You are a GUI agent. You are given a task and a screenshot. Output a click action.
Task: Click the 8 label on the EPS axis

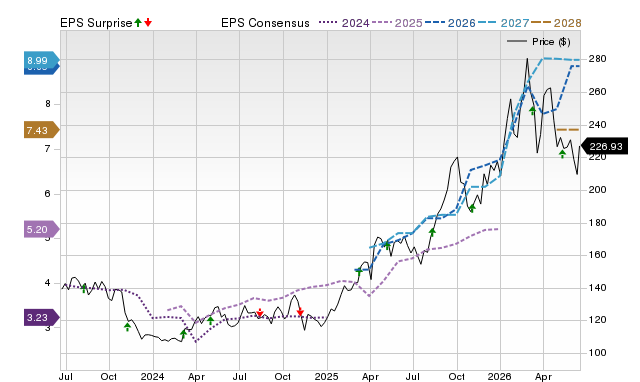tap(48, 104)
